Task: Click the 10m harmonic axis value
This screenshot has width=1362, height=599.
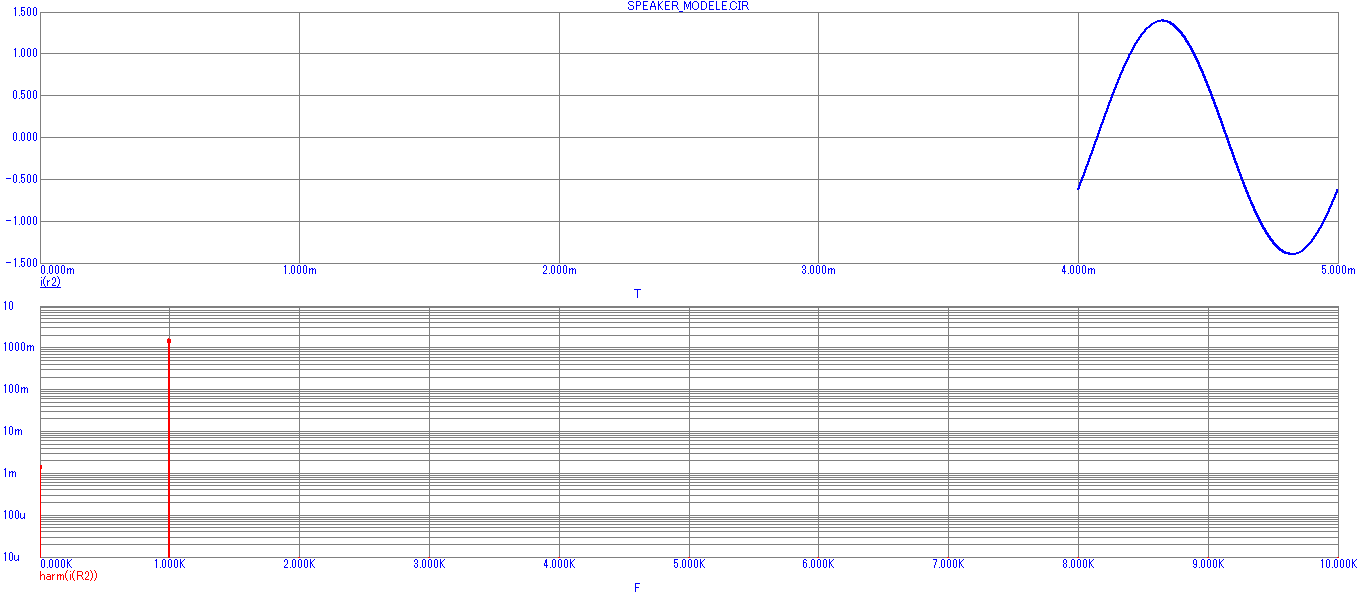Action: [12, 432]
